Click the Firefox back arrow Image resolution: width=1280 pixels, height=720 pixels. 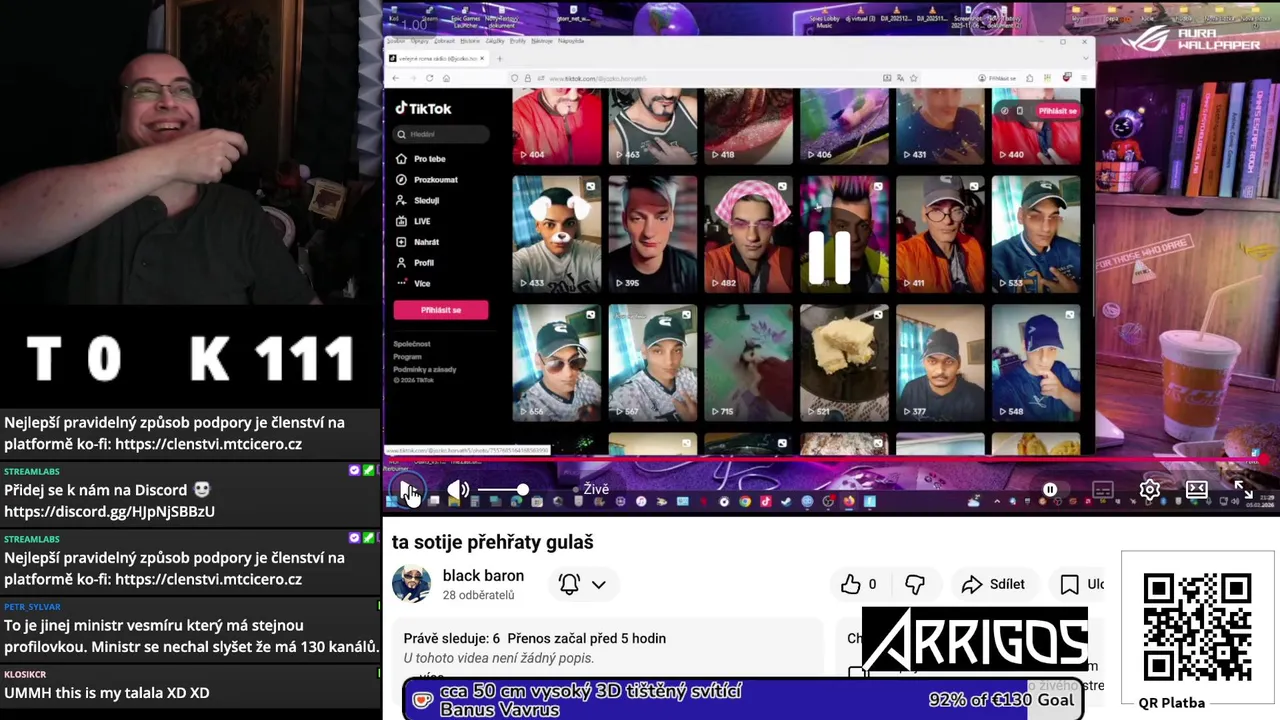click(x=395, y=78)
